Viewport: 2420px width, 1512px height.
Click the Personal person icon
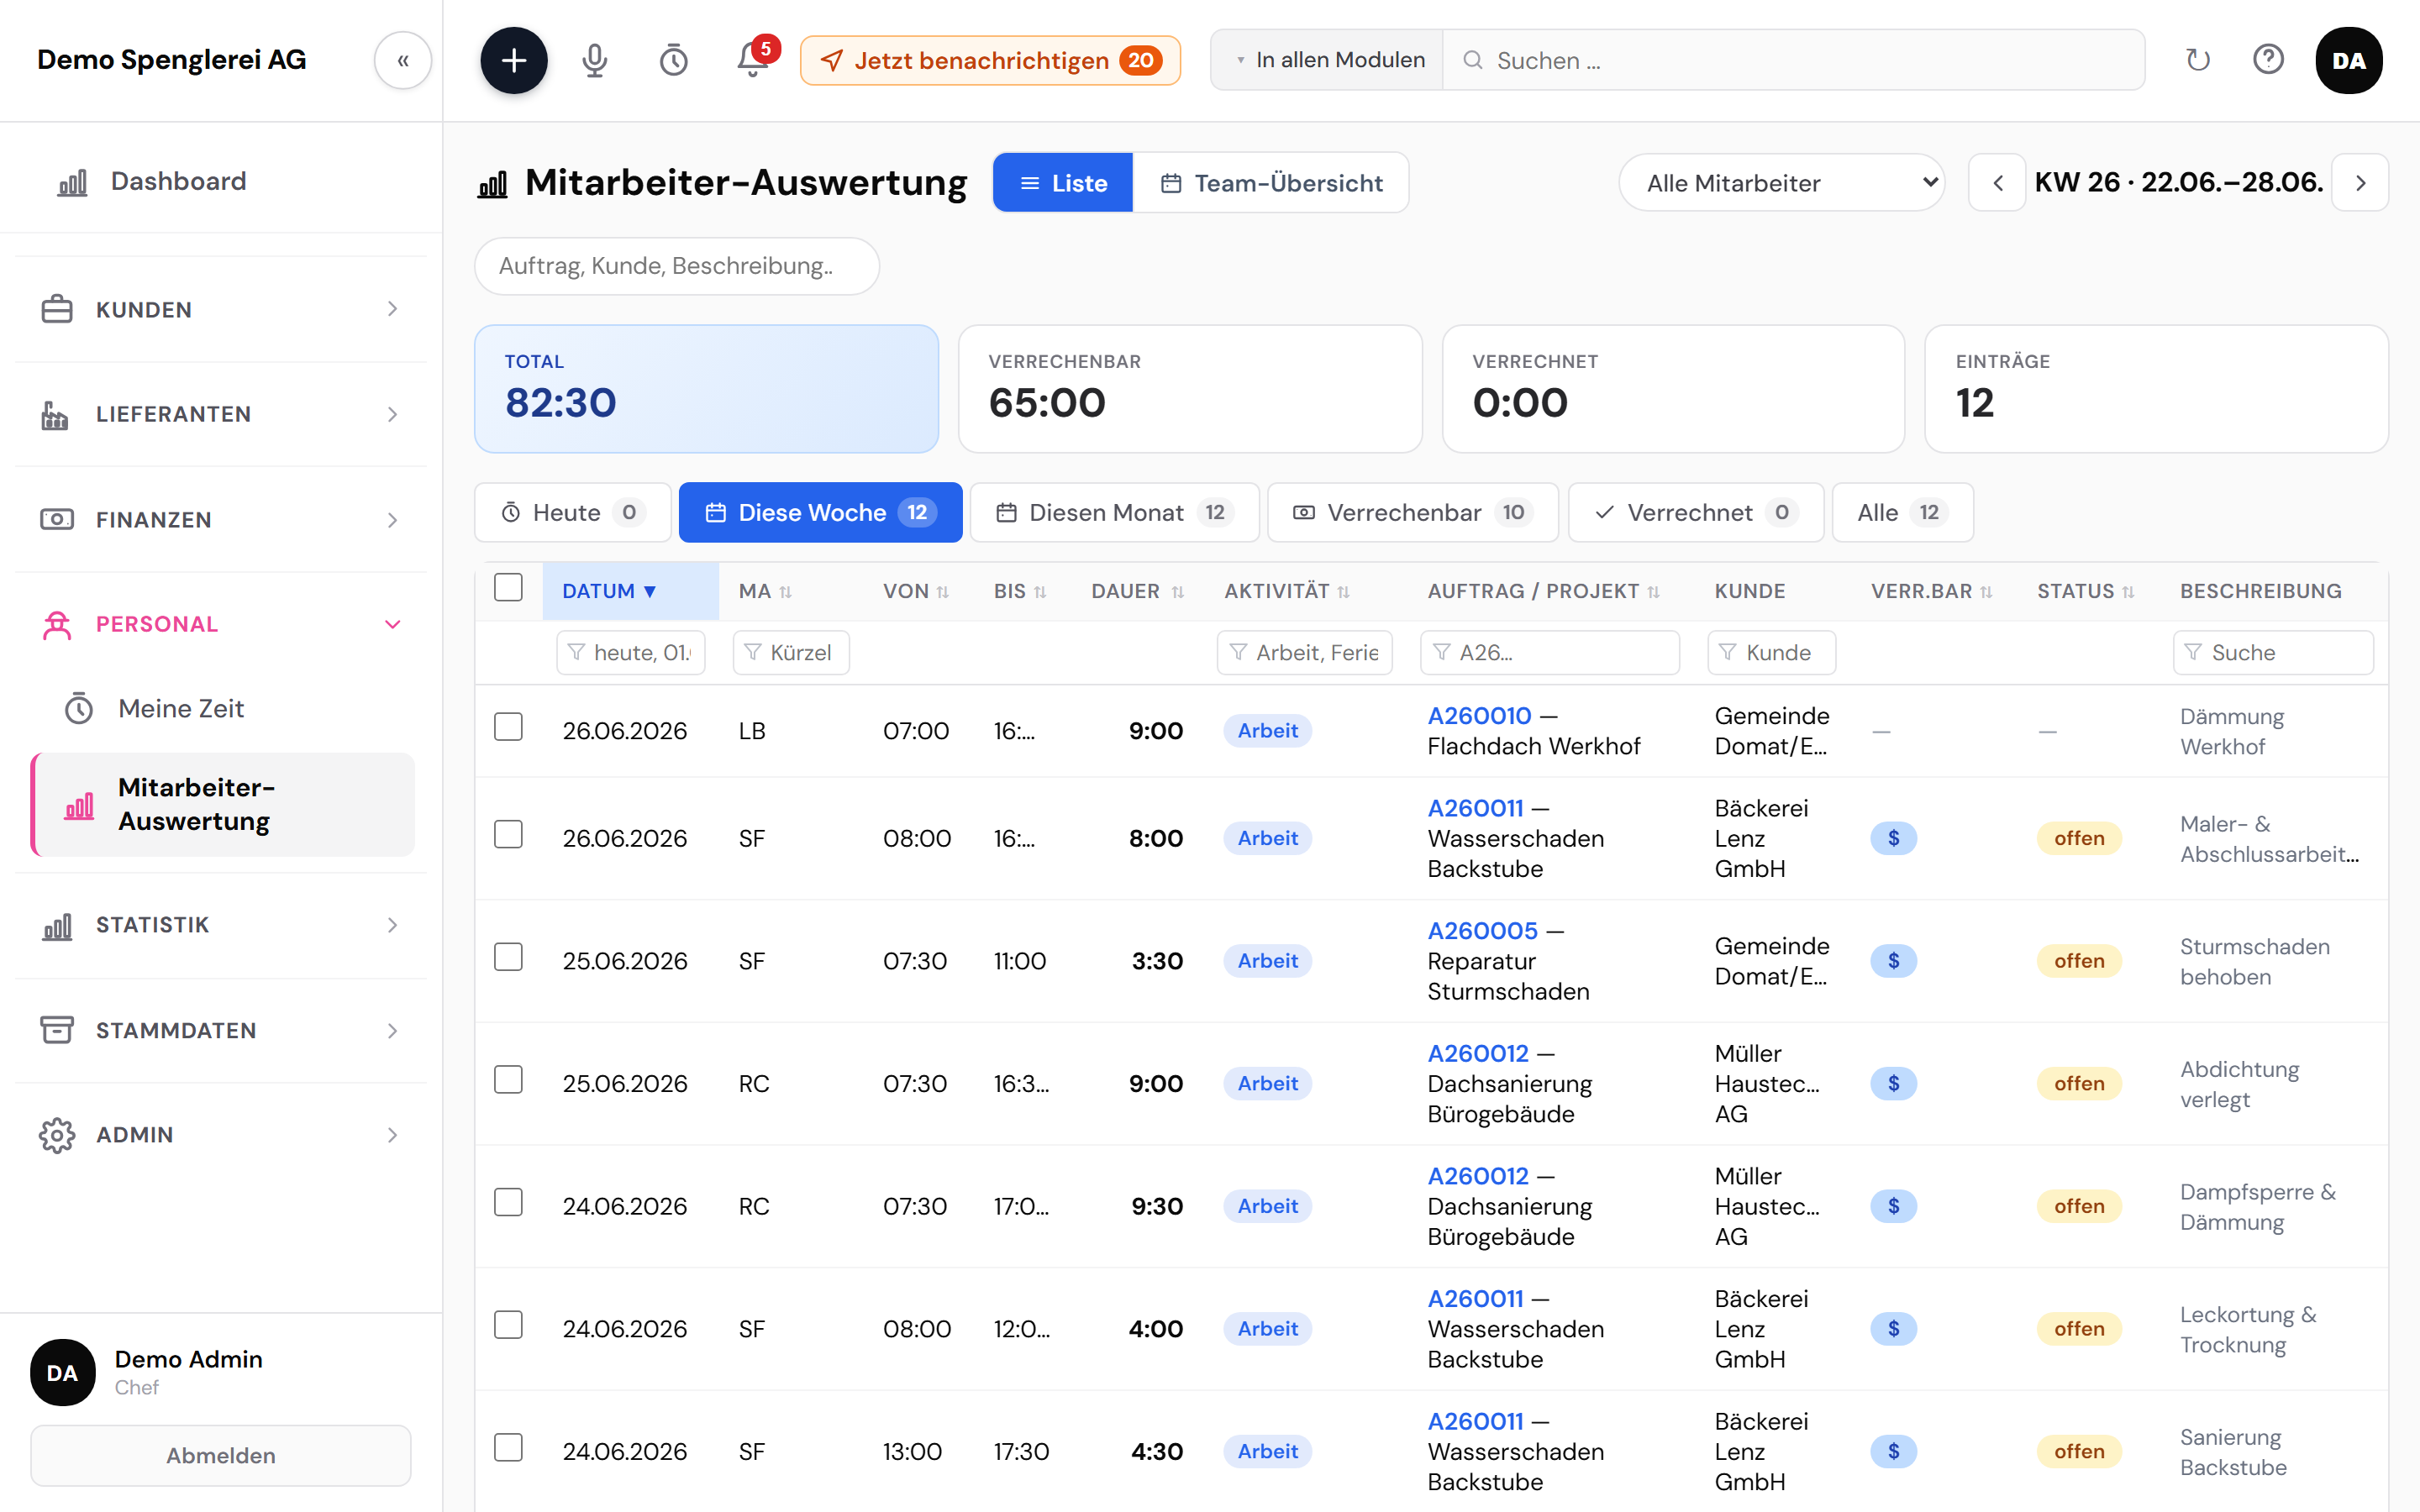(57, 624)
